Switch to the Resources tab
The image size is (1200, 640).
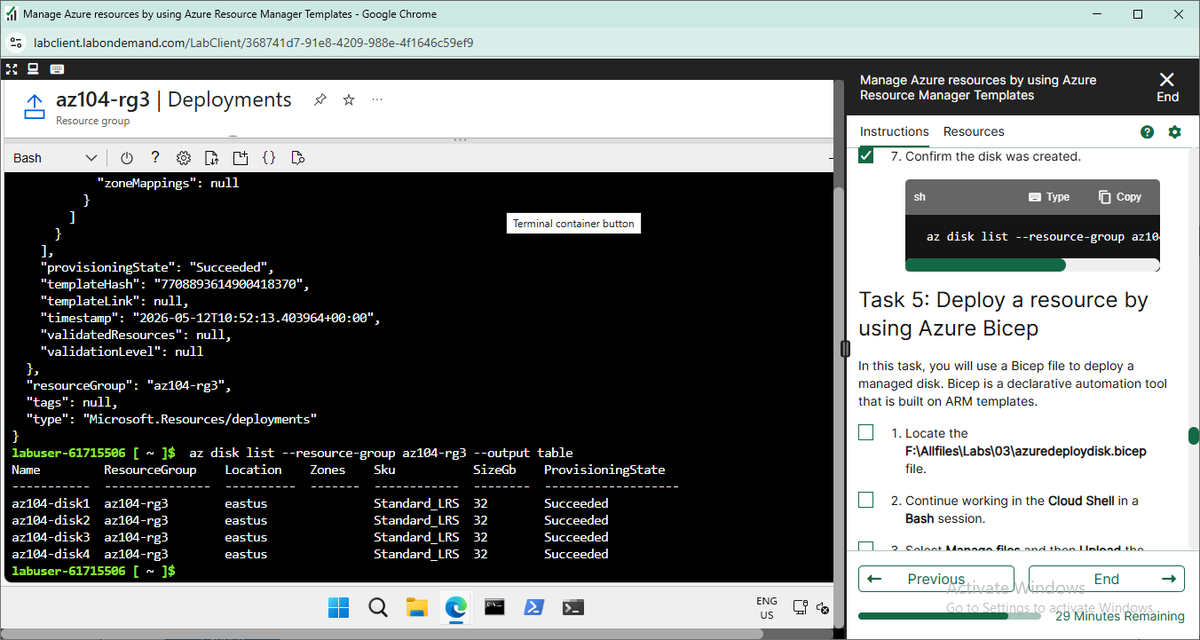click(x=974, y=132)
